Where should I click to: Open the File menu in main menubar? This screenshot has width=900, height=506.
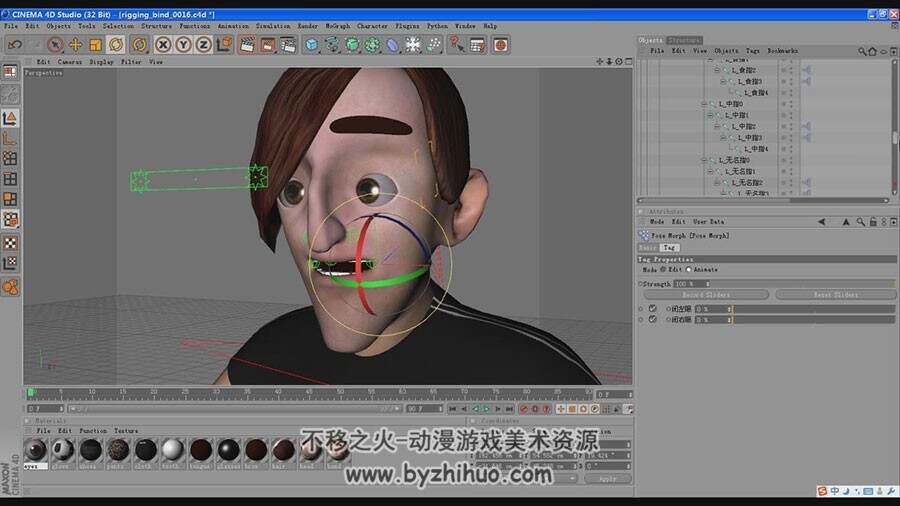(11, 26)
